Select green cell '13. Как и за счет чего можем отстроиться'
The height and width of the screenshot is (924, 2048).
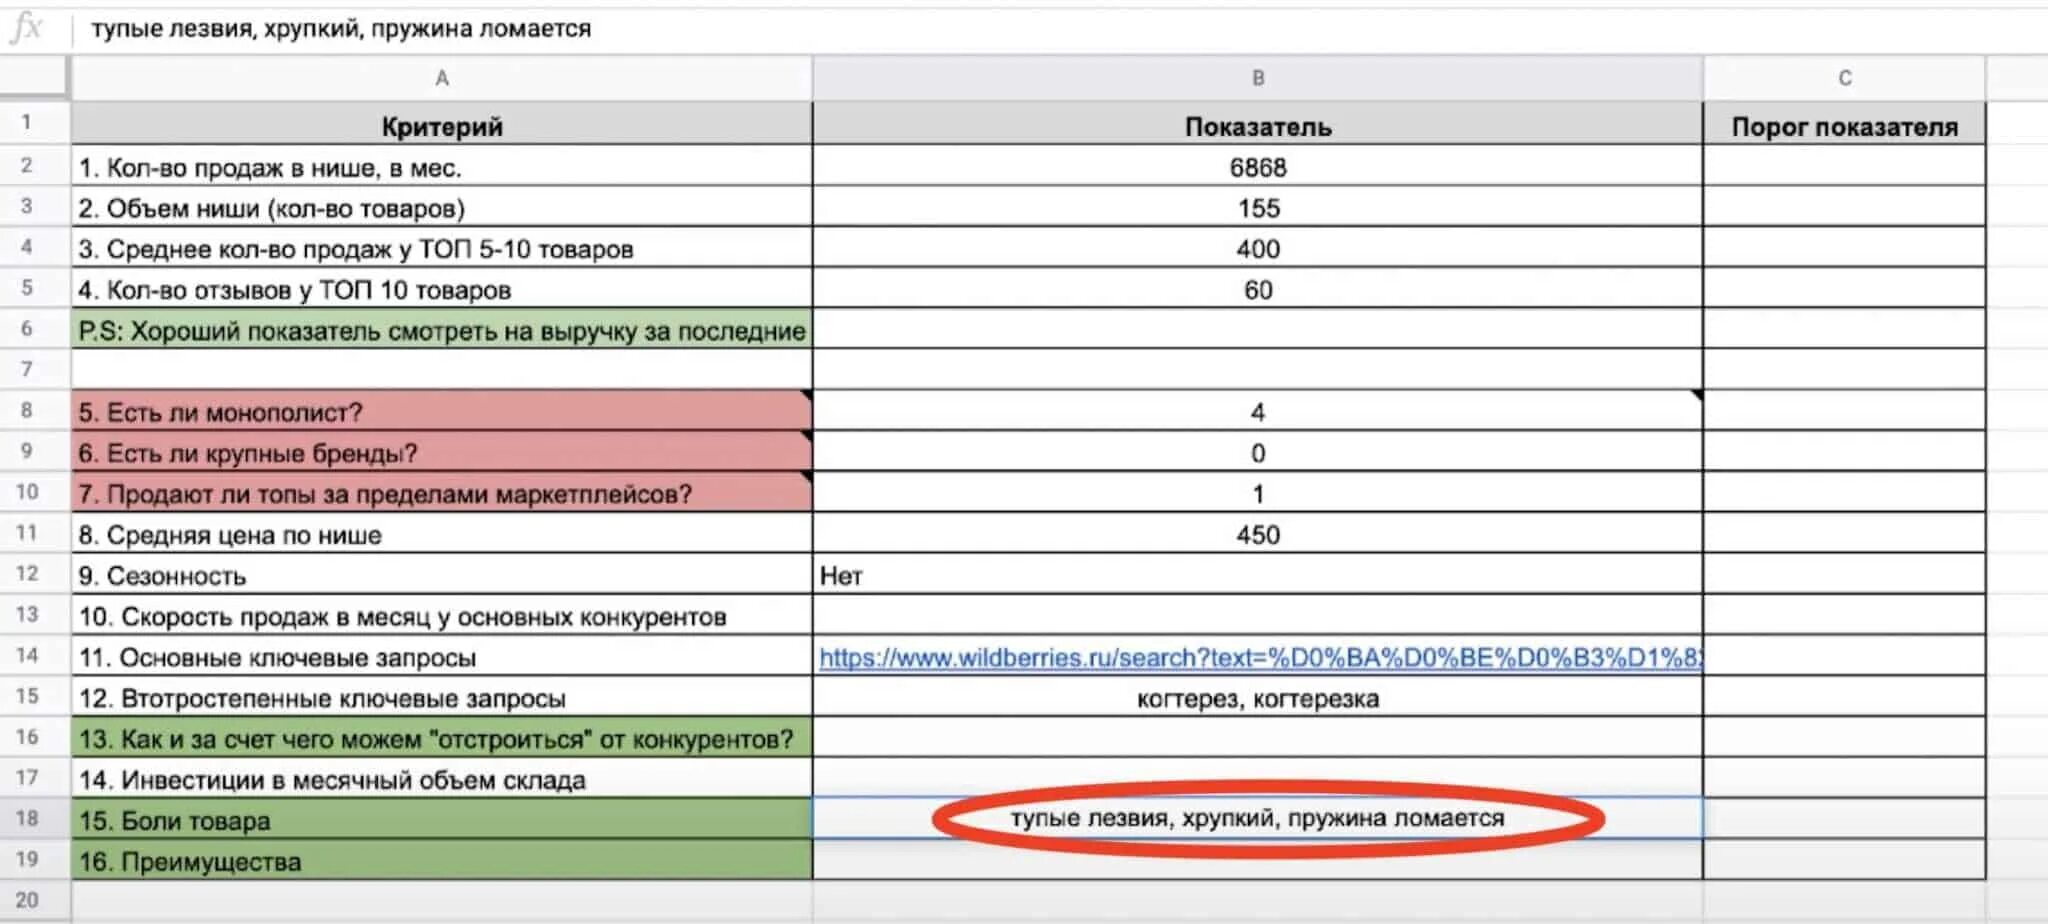pyautogui.click(x=441, y=739)
